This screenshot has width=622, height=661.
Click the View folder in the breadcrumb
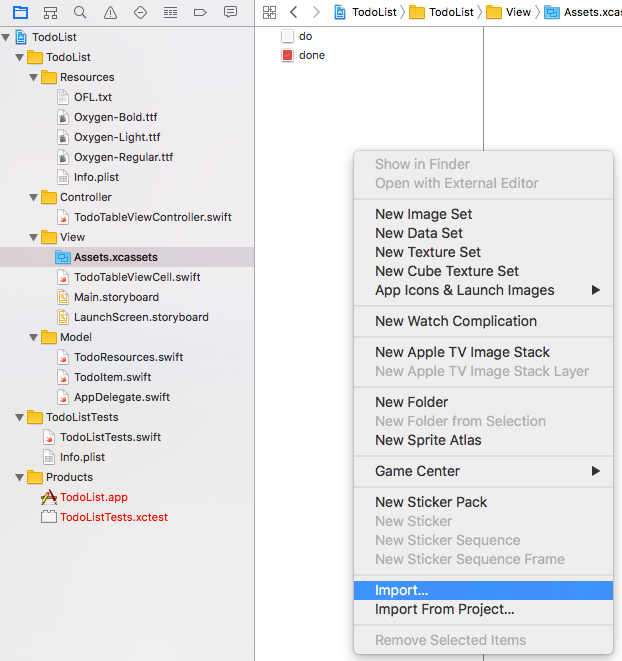518,12
